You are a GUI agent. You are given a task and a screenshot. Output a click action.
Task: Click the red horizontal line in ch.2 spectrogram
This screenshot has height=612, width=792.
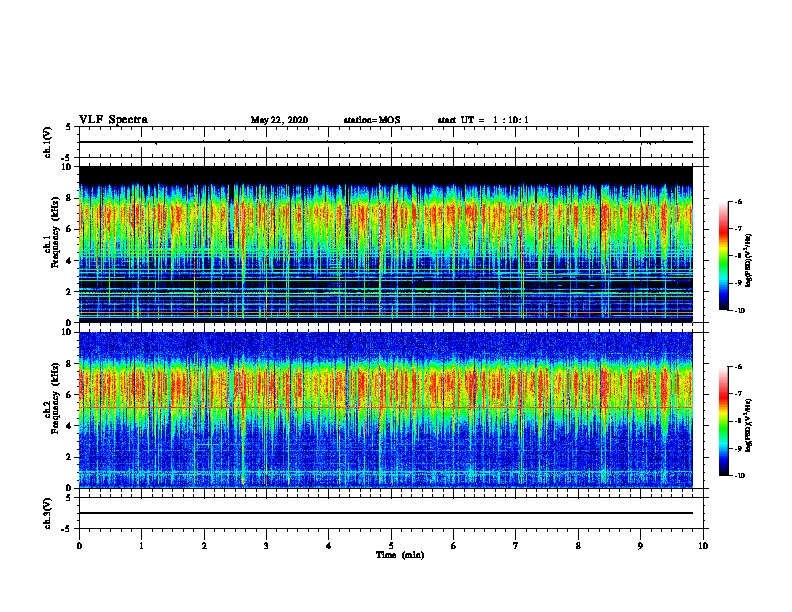pos(386,407)
